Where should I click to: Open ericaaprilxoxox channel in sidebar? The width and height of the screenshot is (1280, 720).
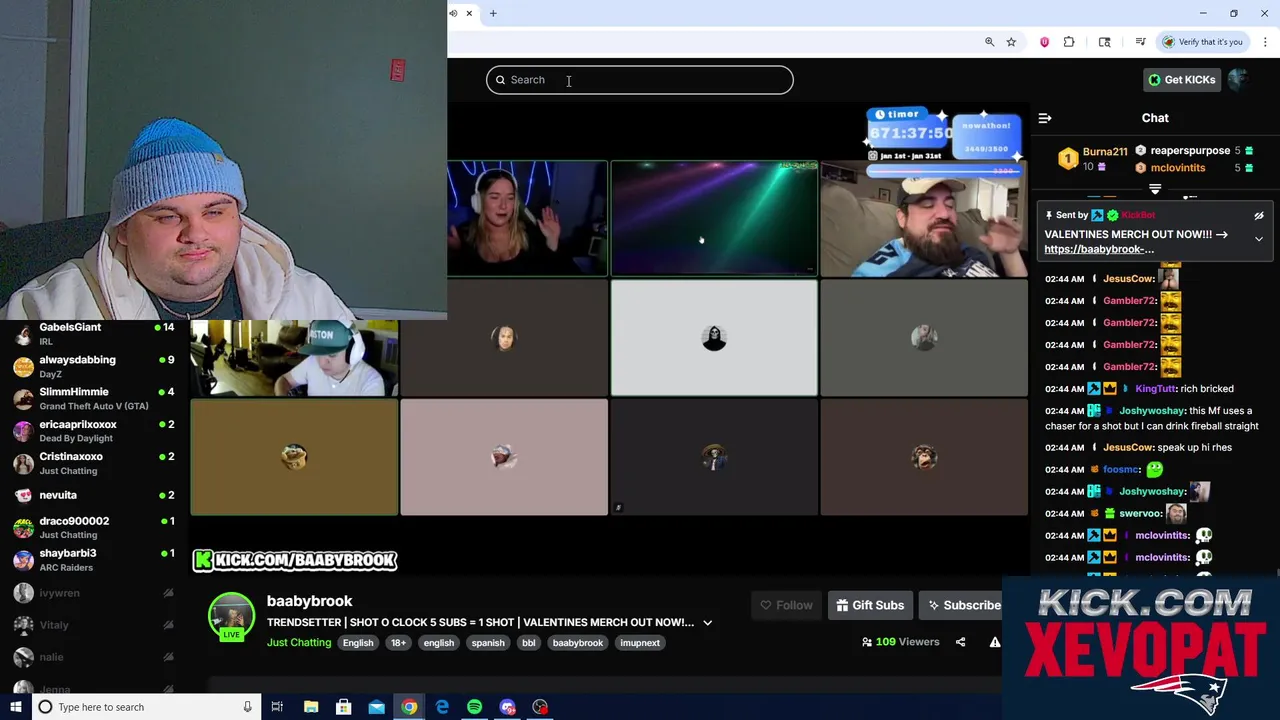(96, 431)
